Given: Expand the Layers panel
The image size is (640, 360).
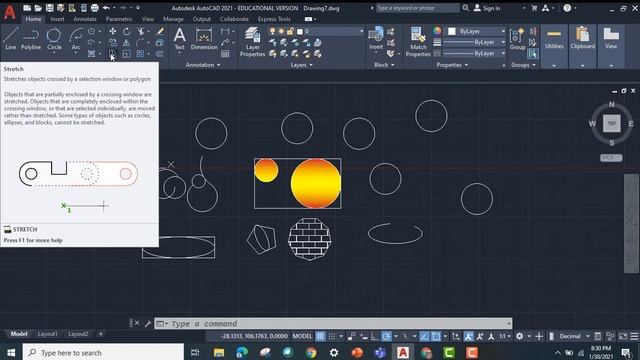Looking at the screenshot, I should click(302, 65).
